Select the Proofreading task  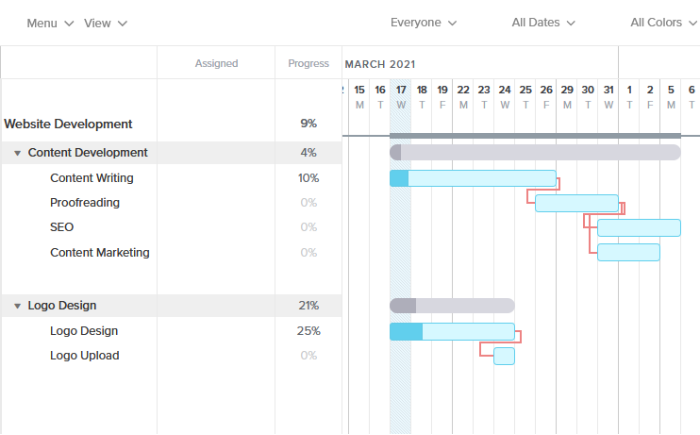tap(85, 203)
